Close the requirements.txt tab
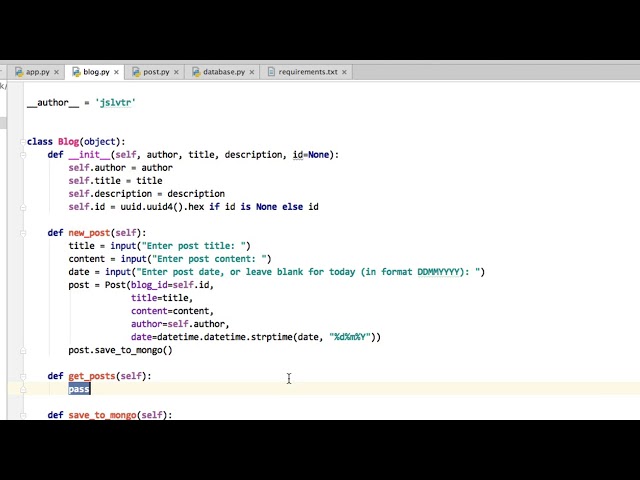The height and width of the screenshot is (480, 640). [344, 72]
